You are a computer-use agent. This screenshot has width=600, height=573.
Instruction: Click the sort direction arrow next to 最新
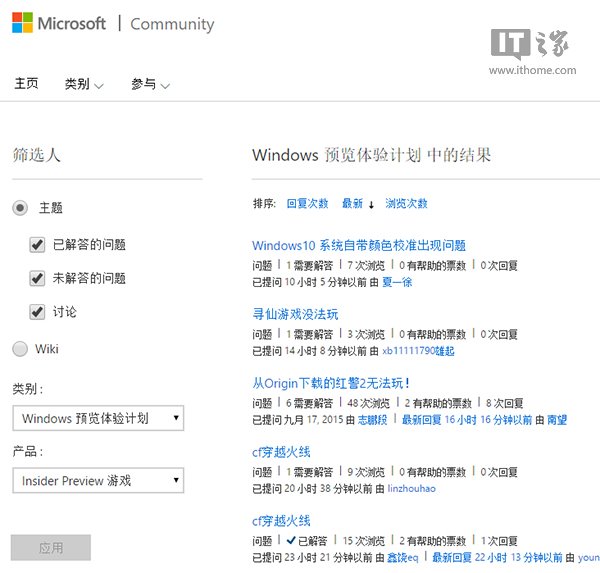click(x=371, y=204)
